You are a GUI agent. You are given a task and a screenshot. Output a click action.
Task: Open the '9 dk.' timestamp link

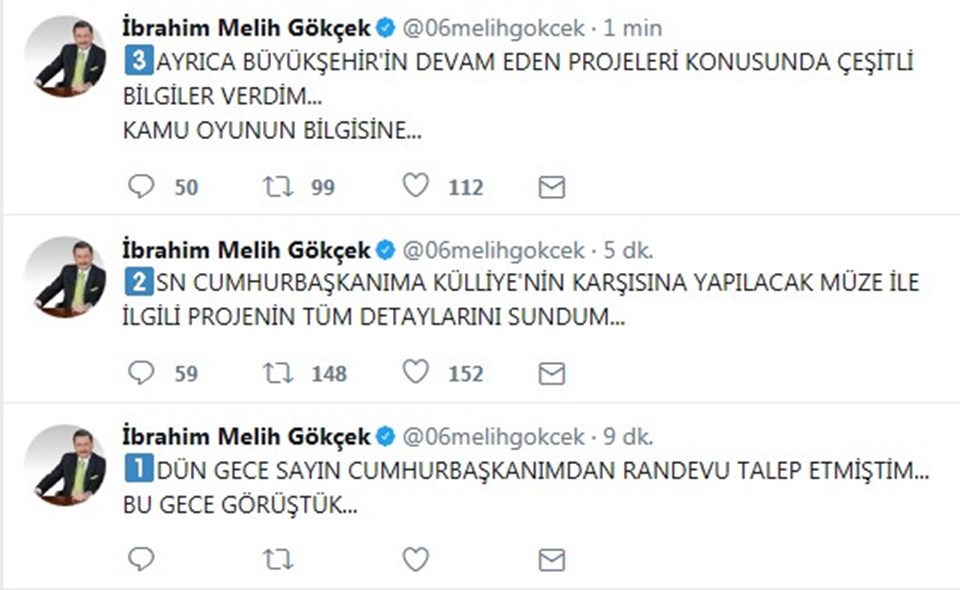[629, 436]
